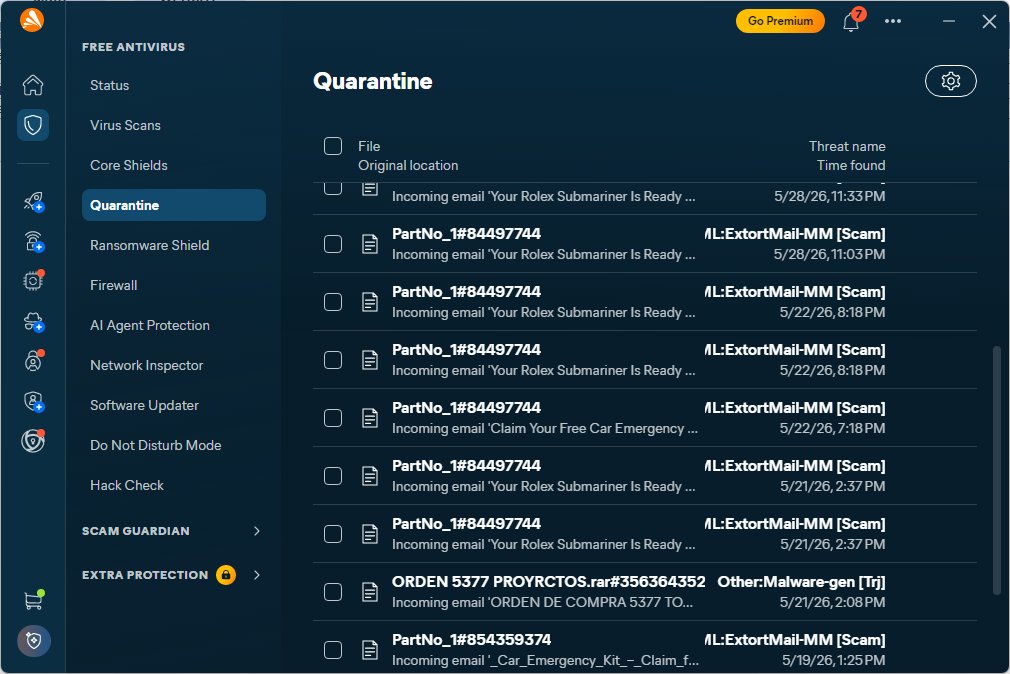This screenshot has height=674, width=1010.
Task: Open Core Shields
Action: coord(174,165)
